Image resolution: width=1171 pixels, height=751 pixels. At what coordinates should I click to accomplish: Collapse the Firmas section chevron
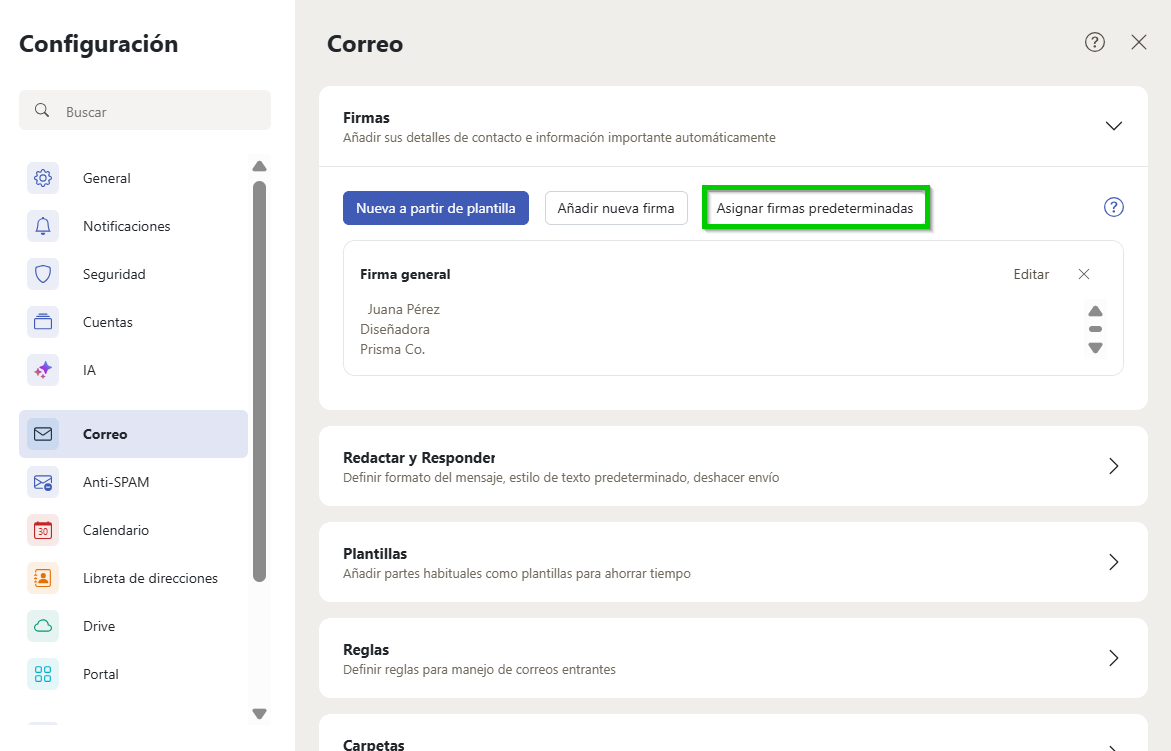pyautogui.click(x=1114, y=126)
